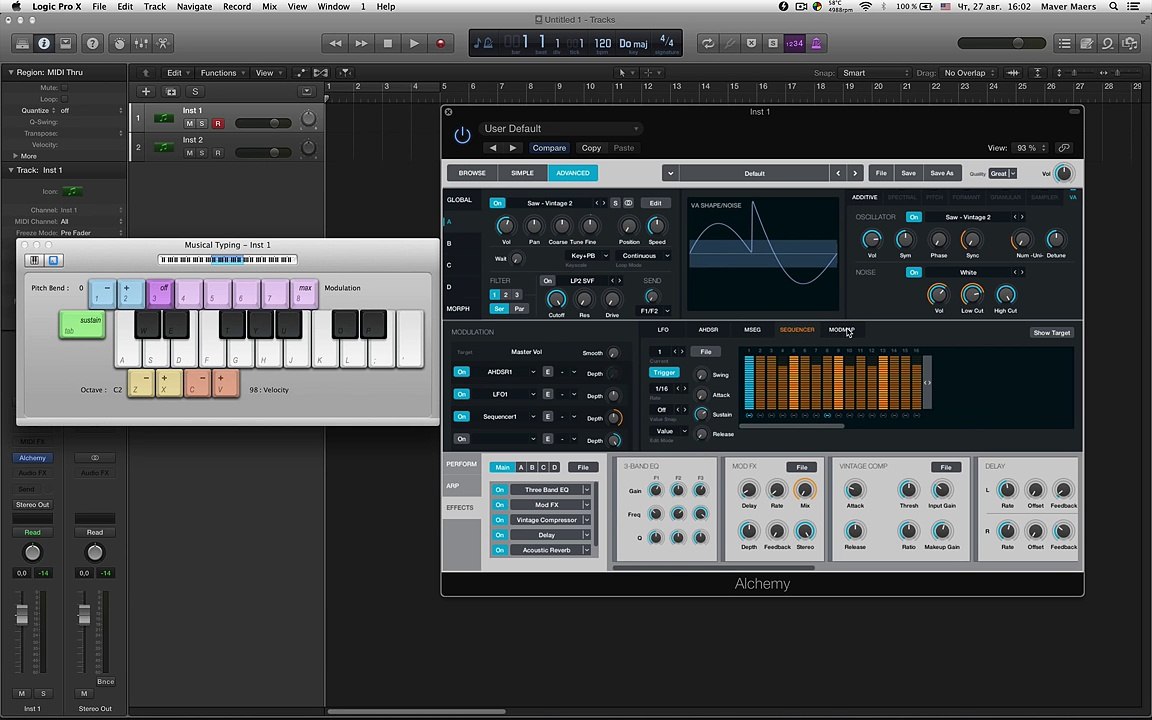The height and width of the screenshot is (720, 1152).
Task: Enable the Count-in 1234 button
Action: [794, 43]
